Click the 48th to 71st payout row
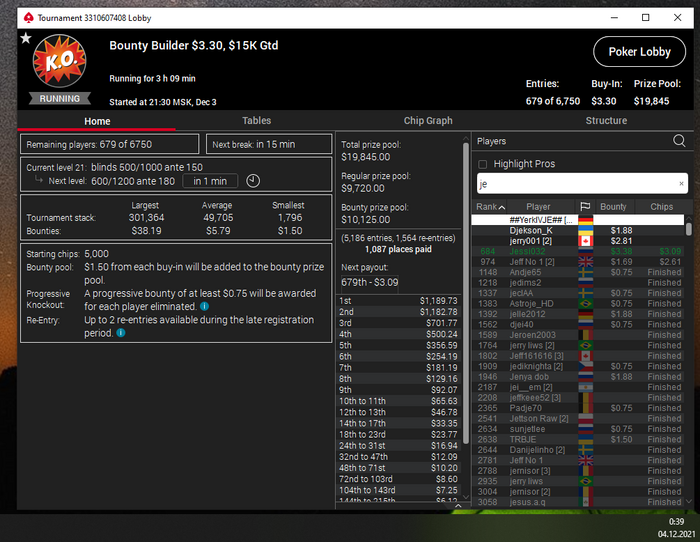 (398, 468)
